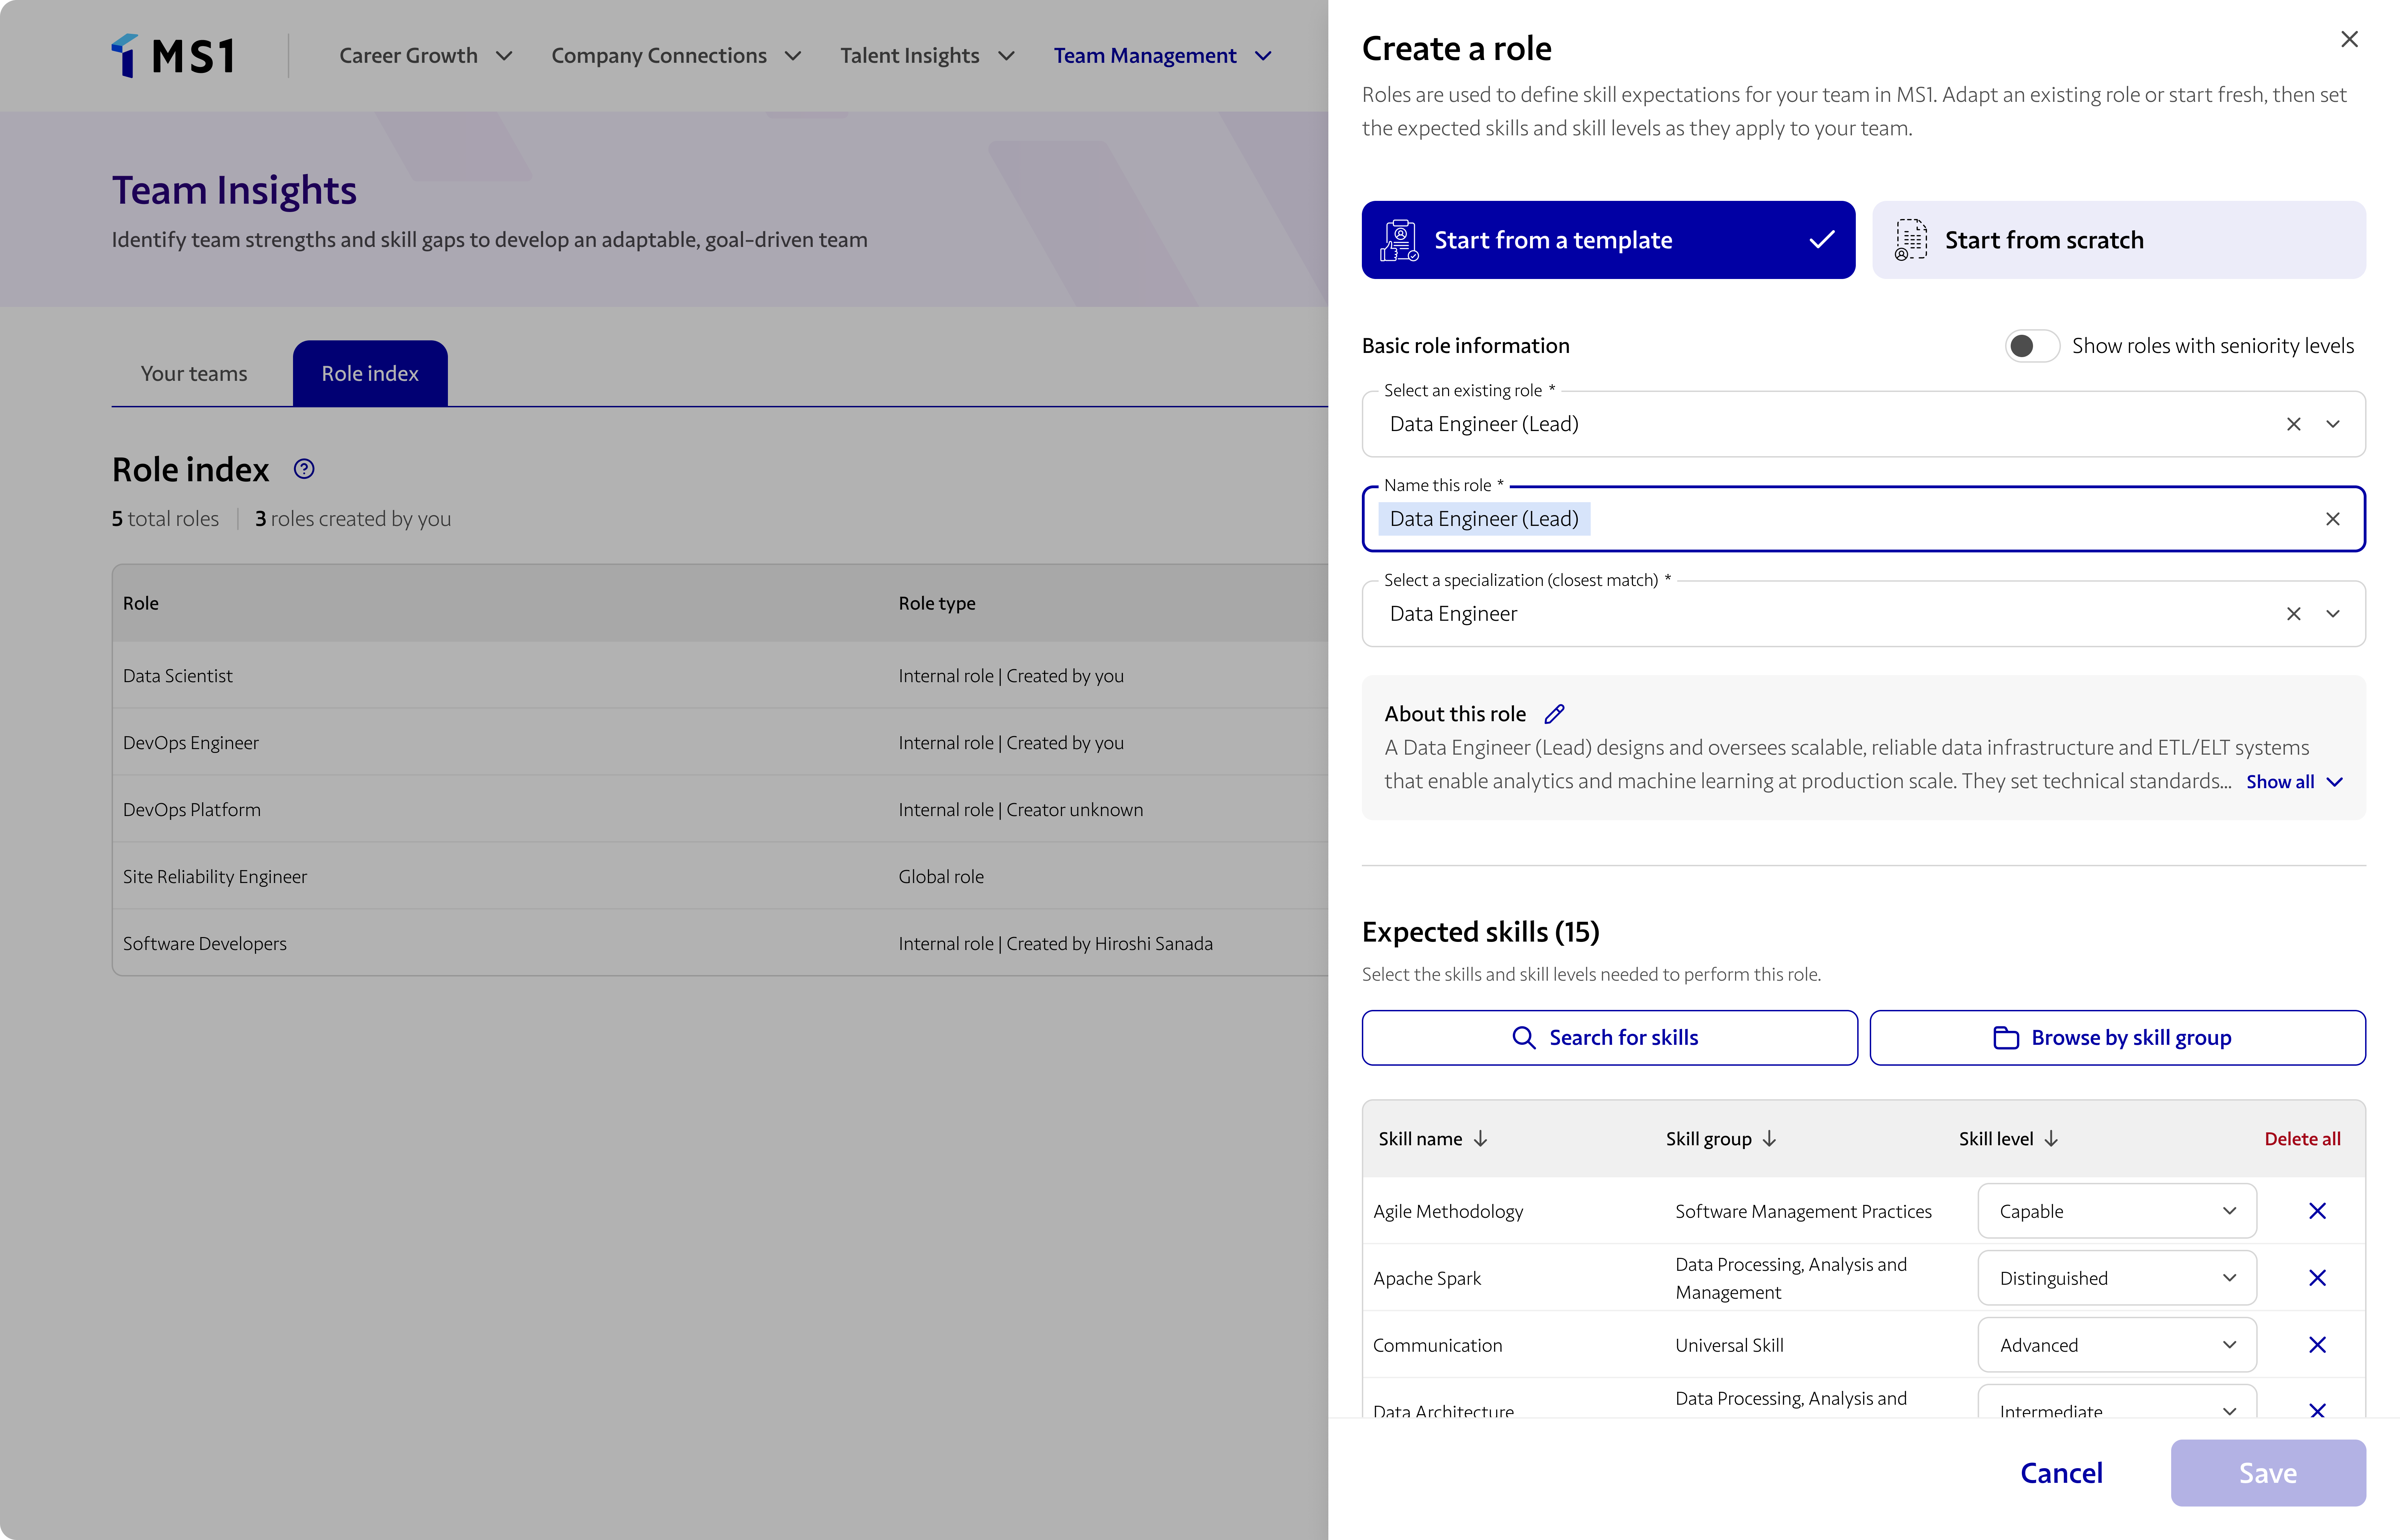Remove the Apache Spark skill
The height and width of the screenshot is (1540, 2400).
[2317, 1278]
